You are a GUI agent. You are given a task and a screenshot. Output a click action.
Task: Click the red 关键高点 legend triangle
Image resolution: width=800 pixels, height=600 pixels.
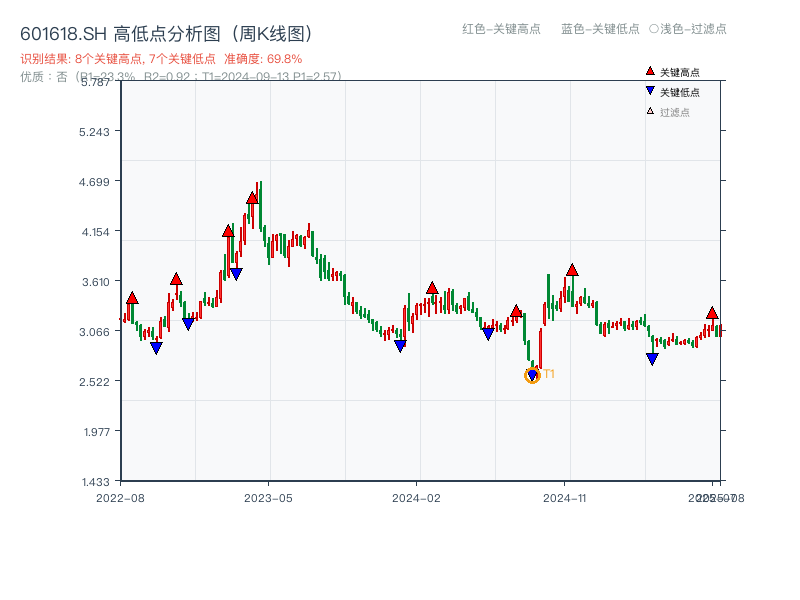tap(650, 72)
